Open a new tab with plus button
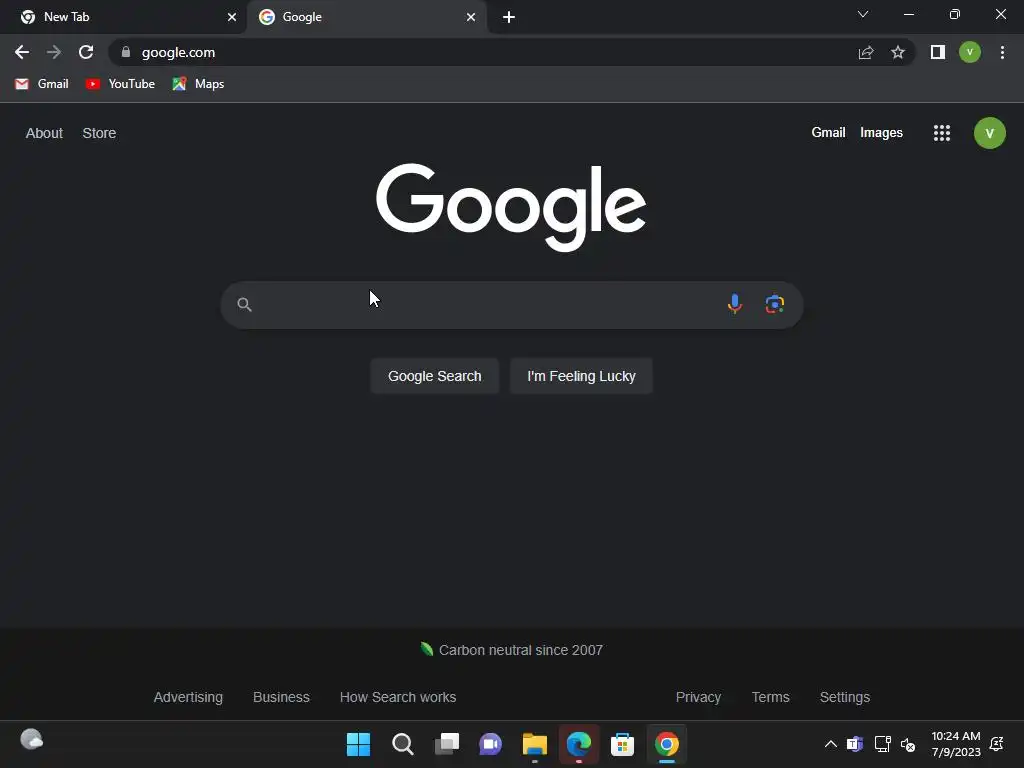1024x768 pixels. click(509, 17)
